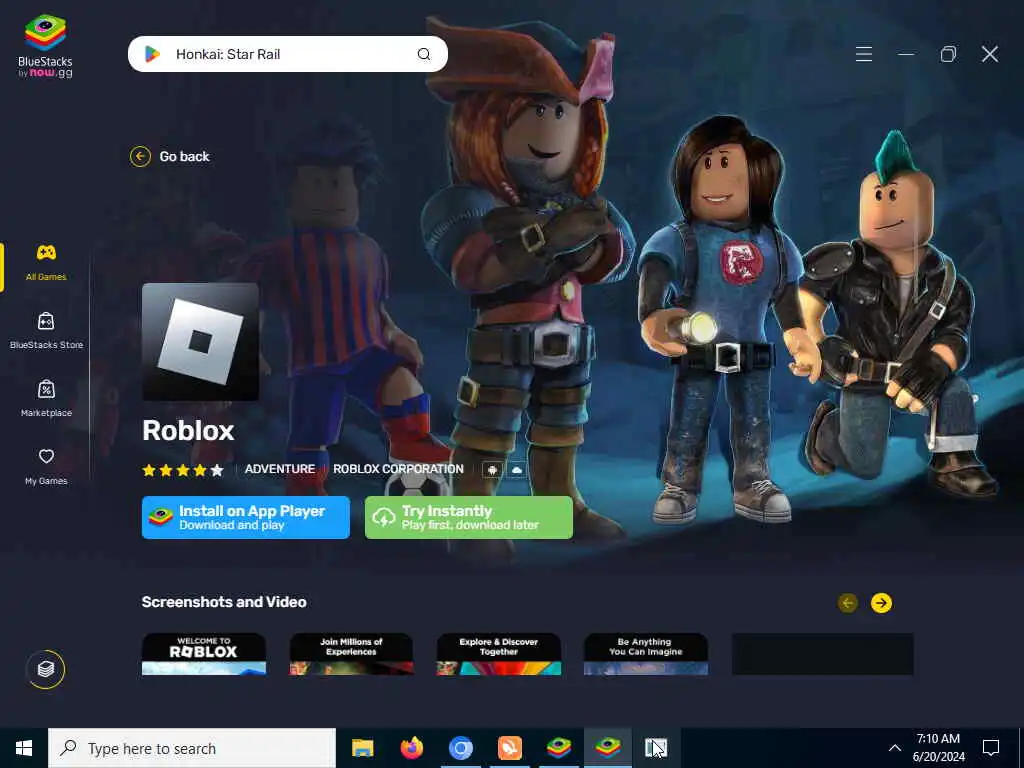The height and width of the screenshot is (768, 1024).
Task: Click the next screenshots arrow
Action: pyautogui.click(x=881, y=603)
